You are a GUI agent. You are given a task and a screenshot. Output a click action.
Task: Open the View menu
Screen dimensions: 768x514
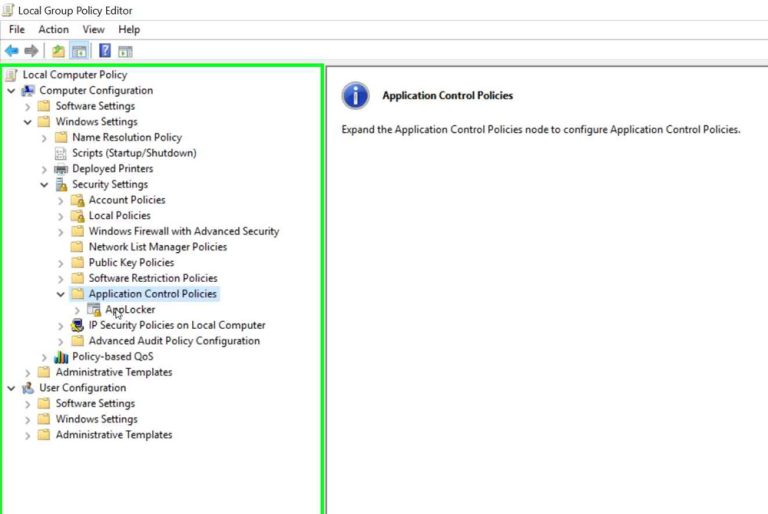[93, 30]
